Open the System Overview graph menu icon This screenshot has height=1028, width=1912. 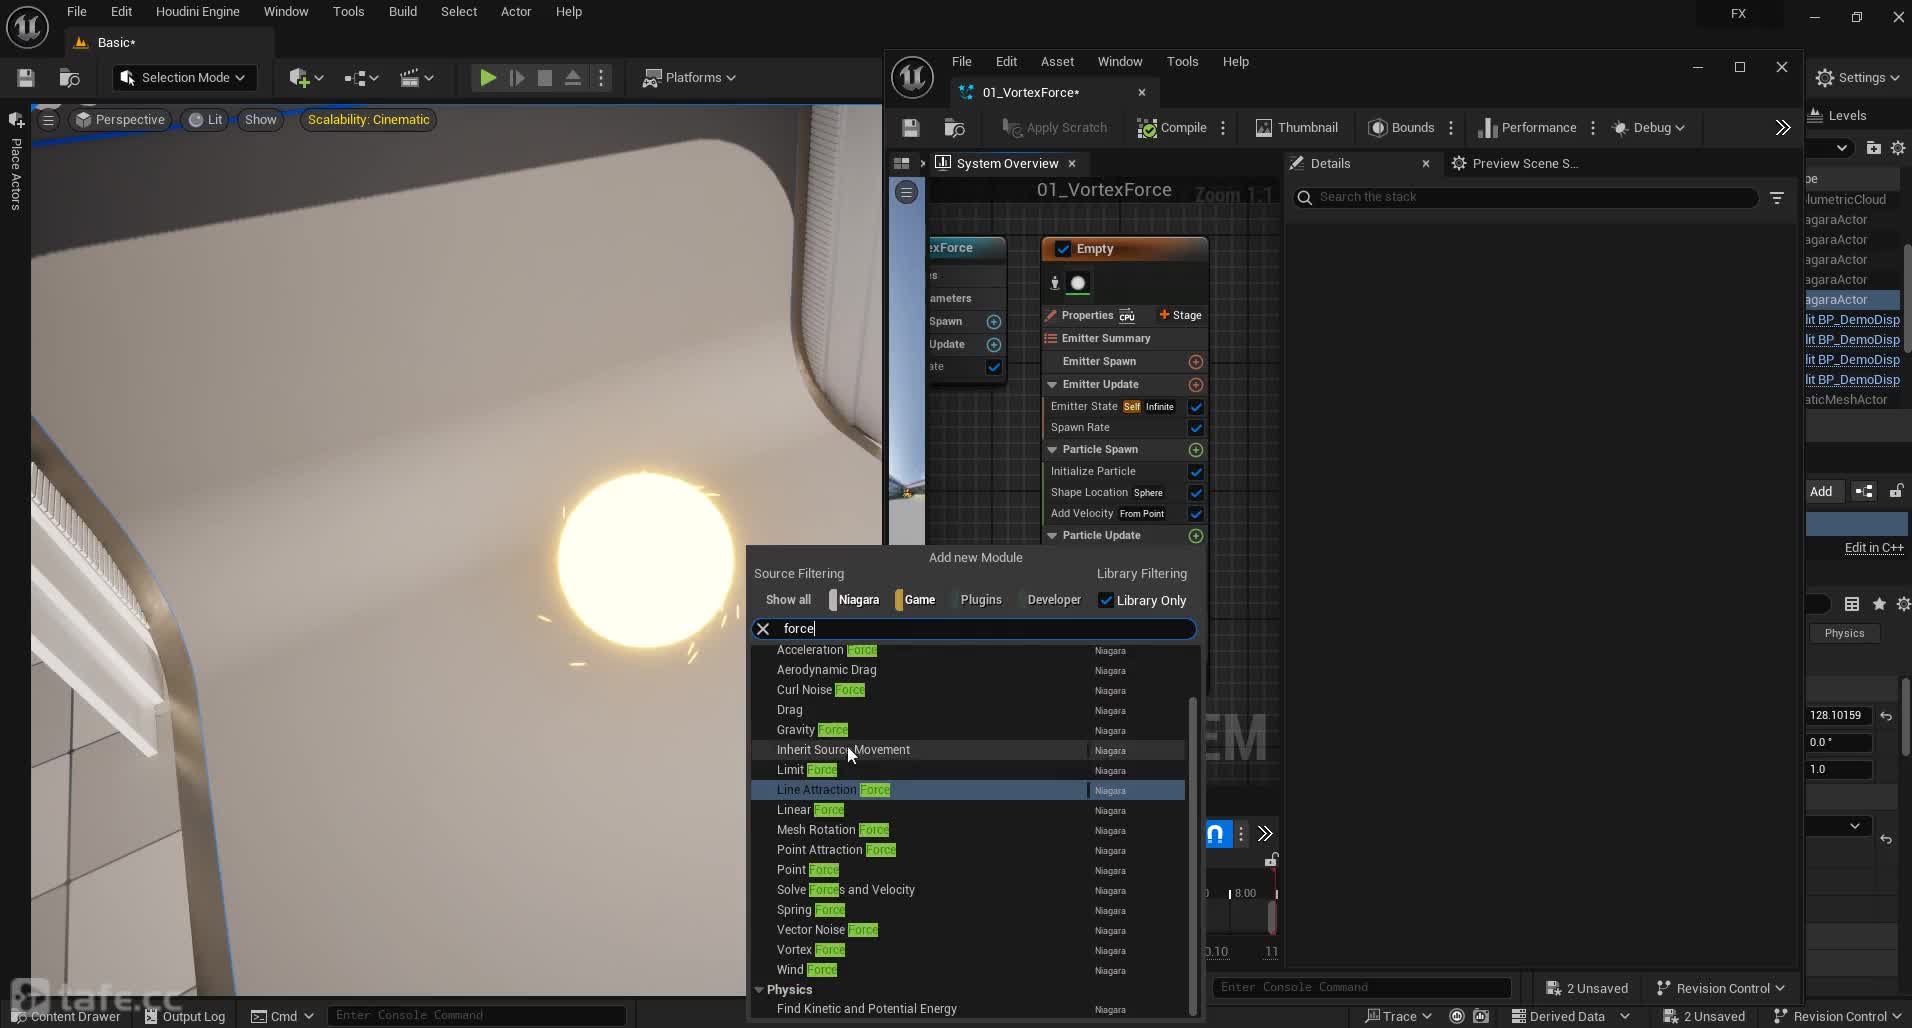[x=906, y=192]
